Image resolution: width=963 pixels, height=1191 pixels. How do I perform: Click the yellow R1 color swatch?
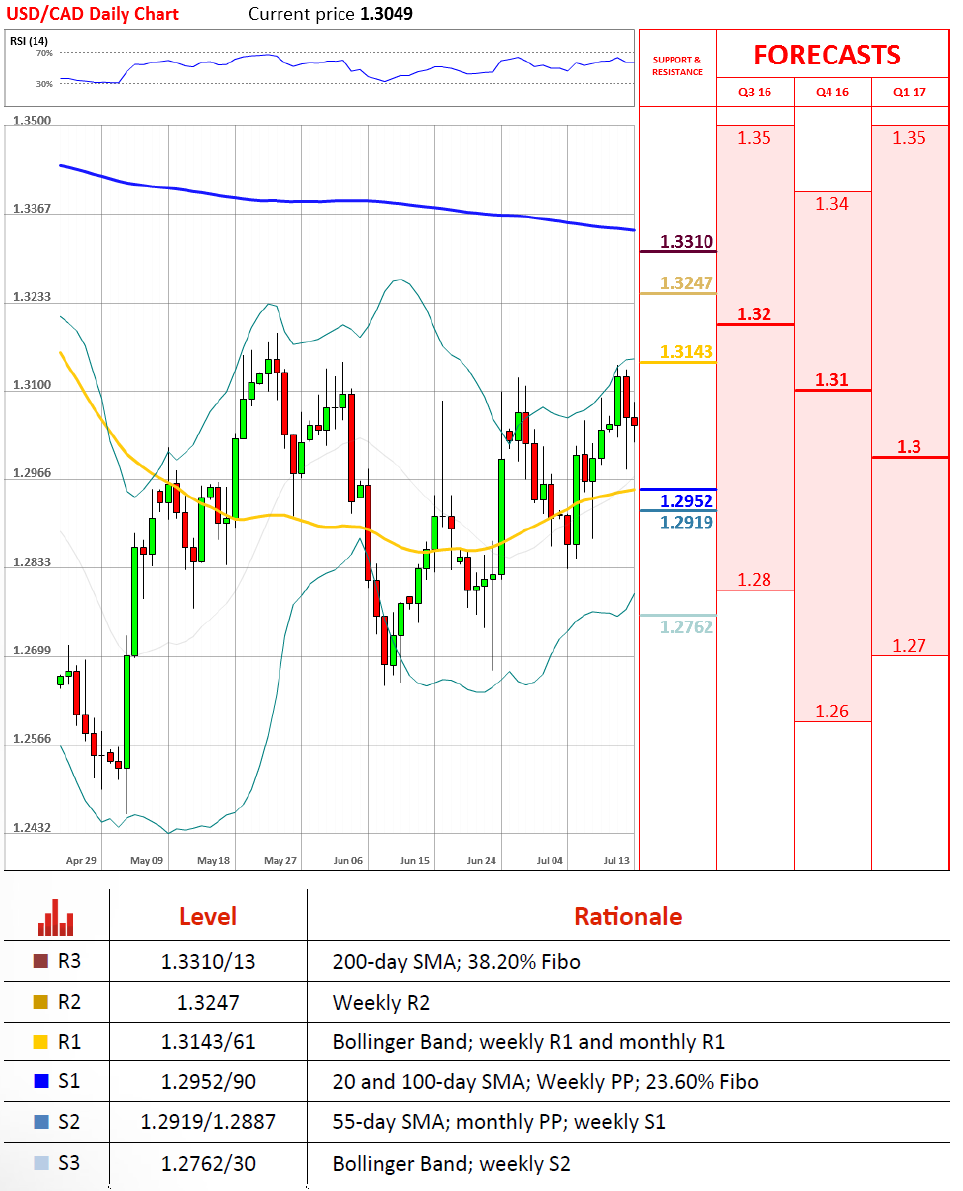[x=41, y=1042]
